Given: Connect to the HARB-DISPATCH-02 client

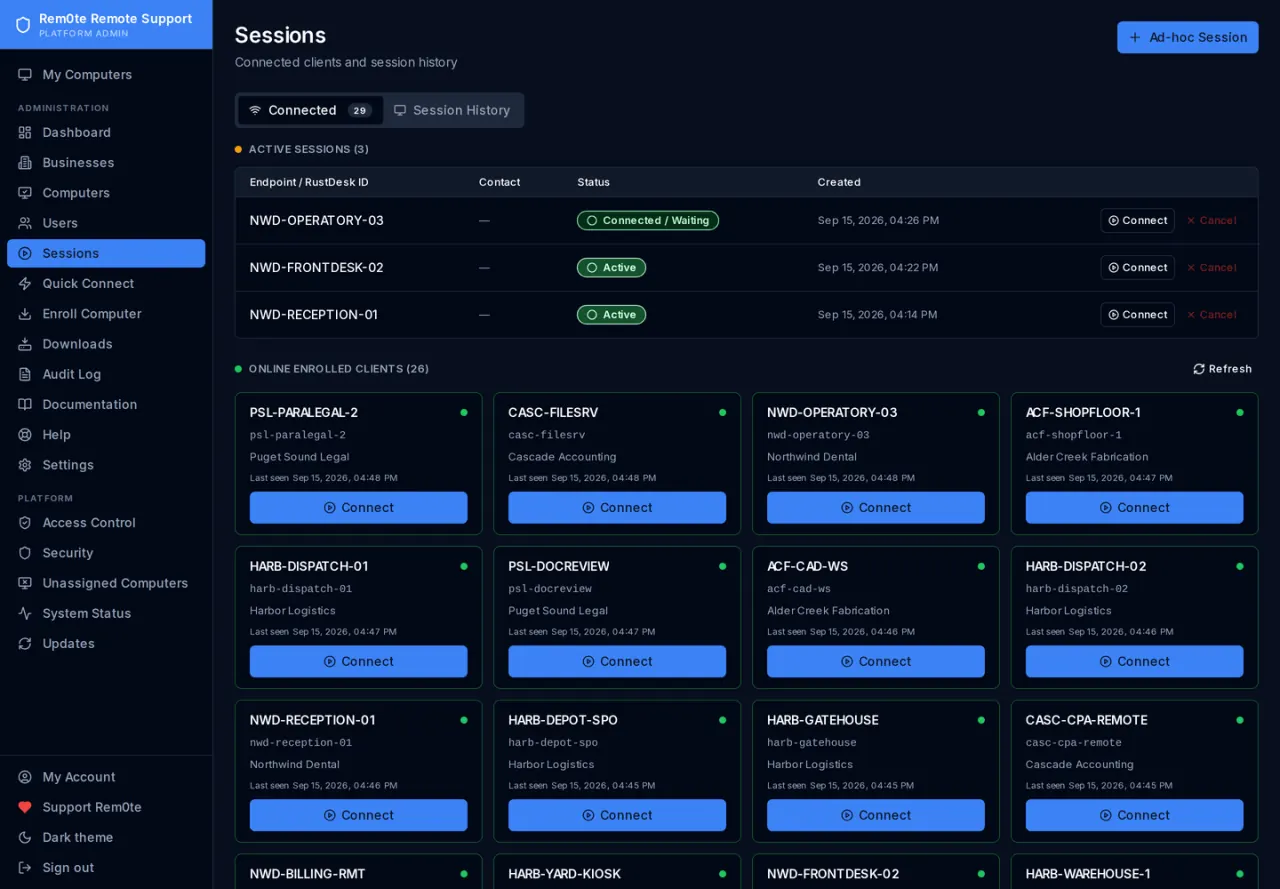Looking at the screenshot, I should coord(1134,661).
